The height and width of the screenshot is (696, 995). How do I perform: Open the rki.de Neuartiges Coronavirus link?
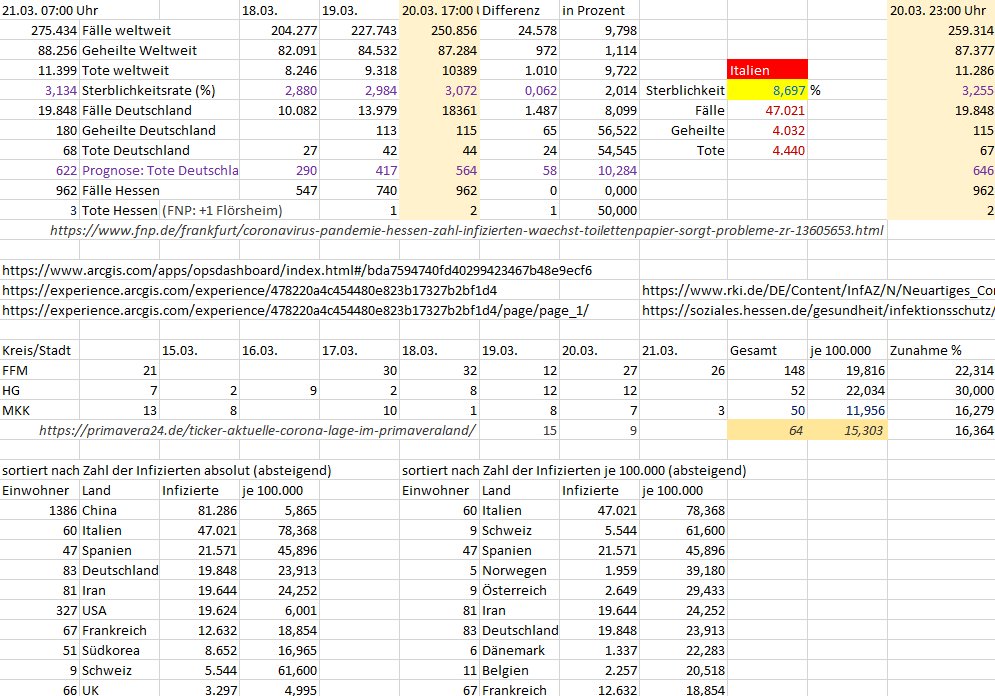pyautogui.click(x=818, y=291)
